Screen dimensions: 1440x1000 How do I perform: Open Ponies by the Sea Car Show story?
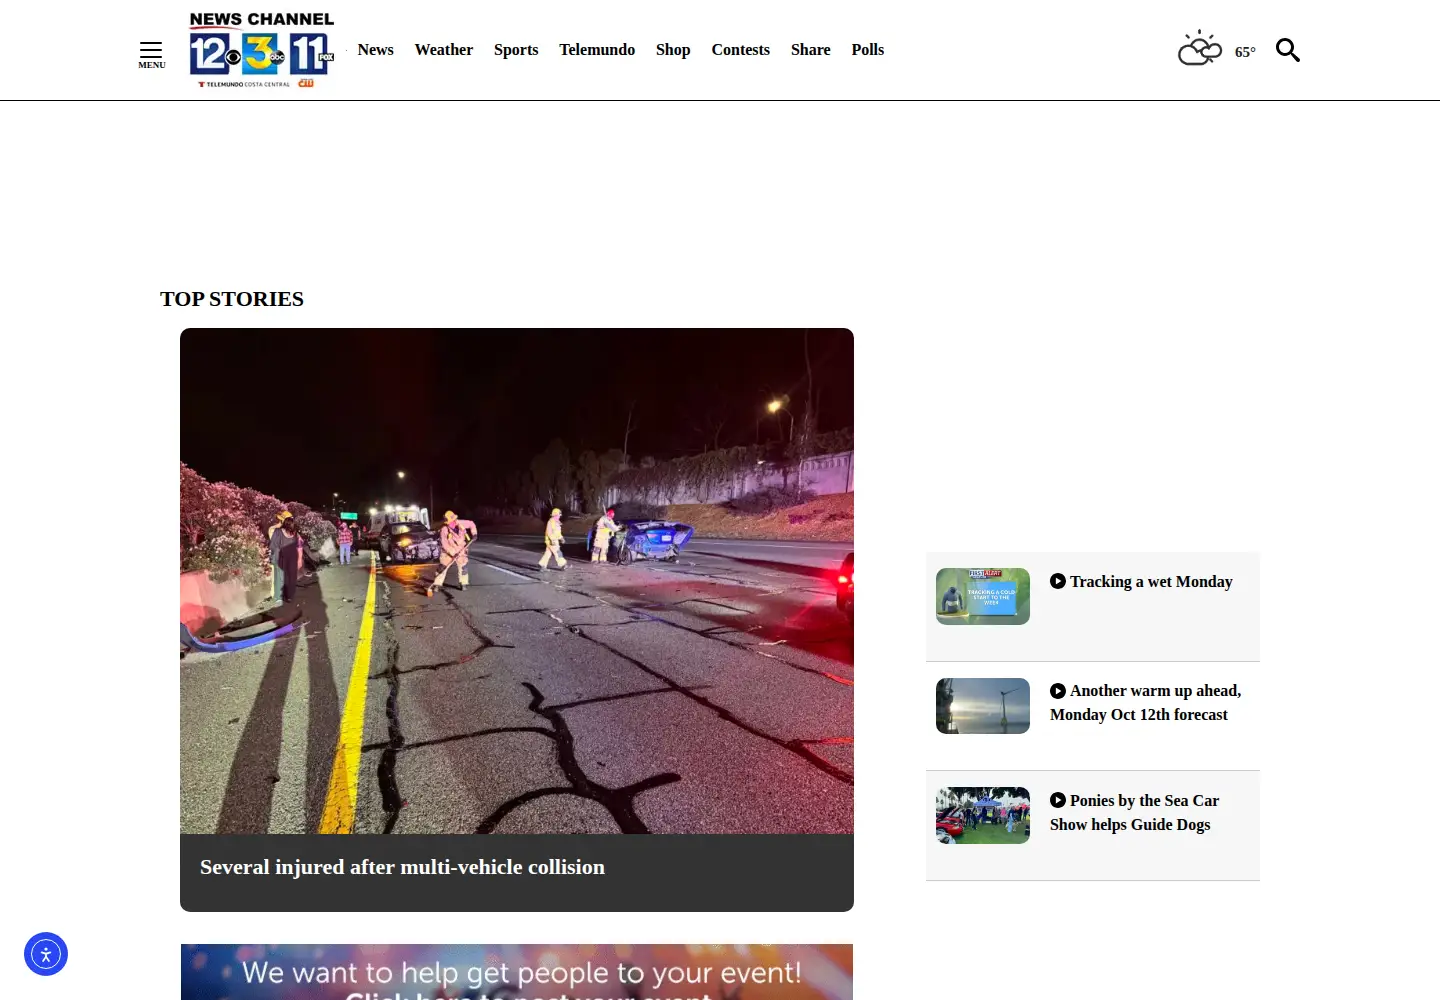click(1135, 813)
